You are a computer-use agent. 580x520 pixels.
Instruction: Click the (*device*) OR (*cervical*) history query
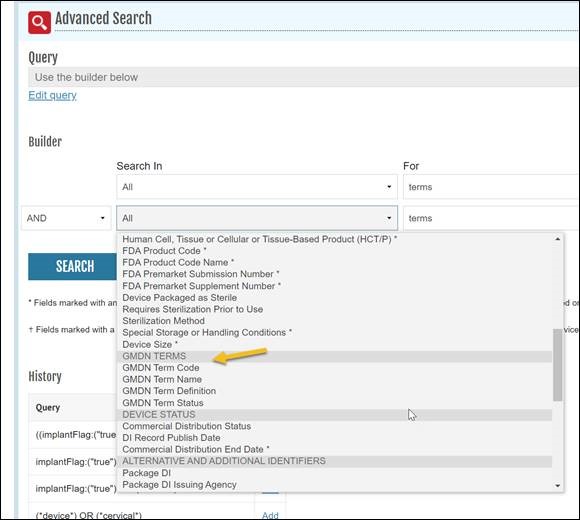coord(88,515)
